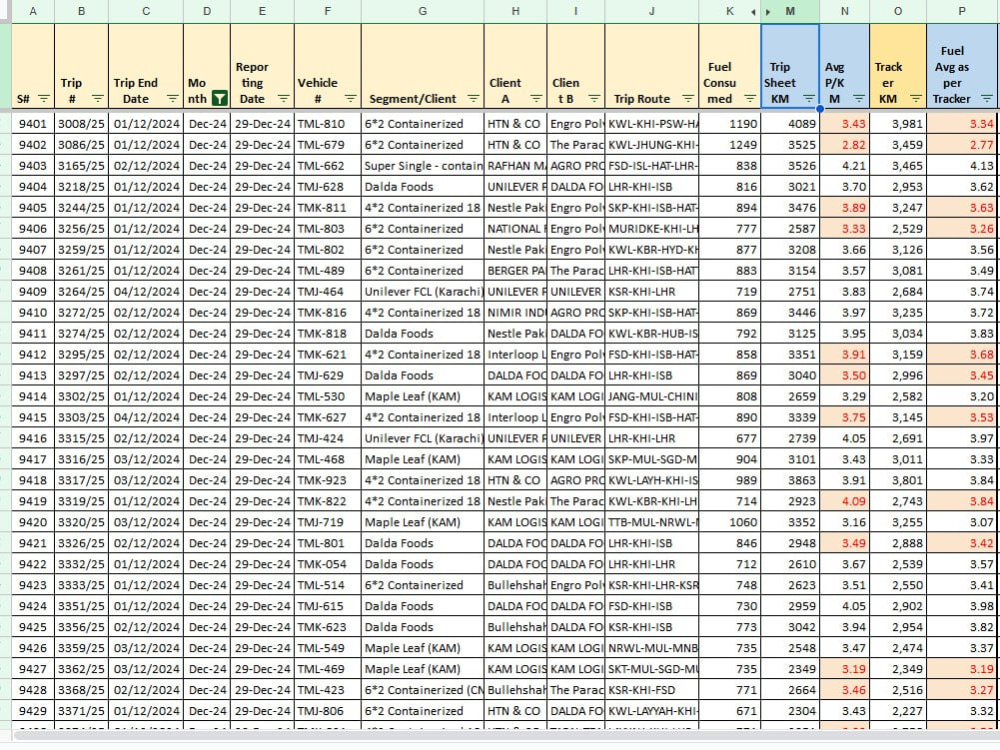This screenshot has height=750, width=1000.
Task: Select vehicle cell TML-810
Action: pyautogui.click(x=328, y=124)
